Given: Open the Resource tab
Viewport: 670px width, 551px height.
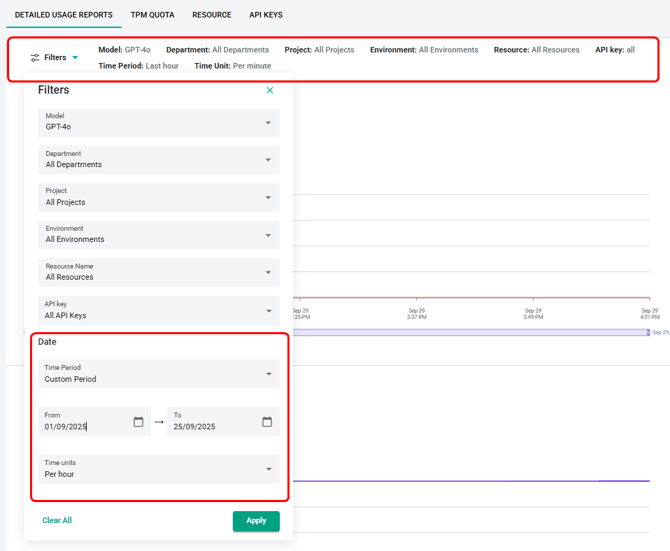Looking at the screenshot, I should 212,15.
